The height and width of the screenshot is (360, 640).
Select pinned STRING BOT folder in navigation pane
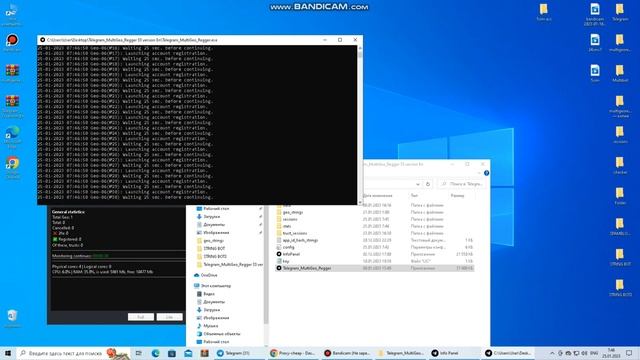211,248
